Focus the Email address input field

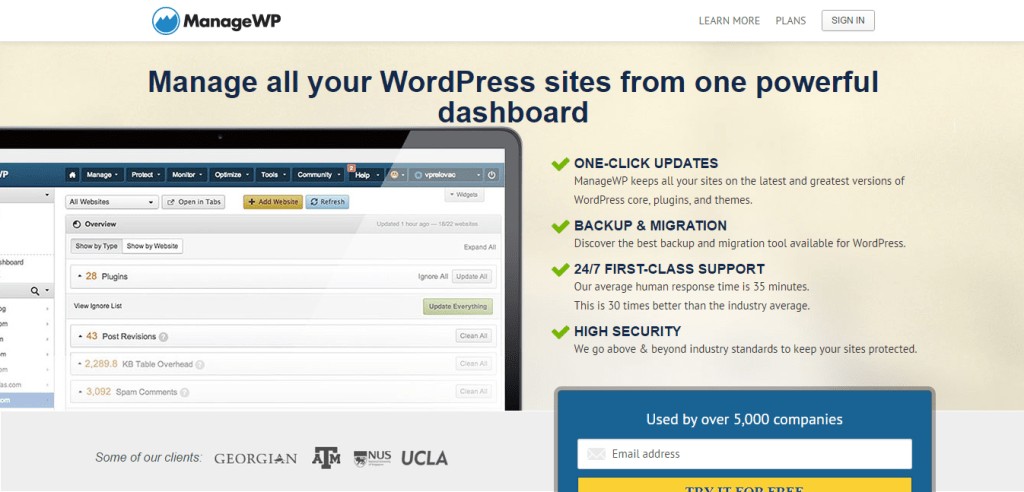tap(744, 454)
